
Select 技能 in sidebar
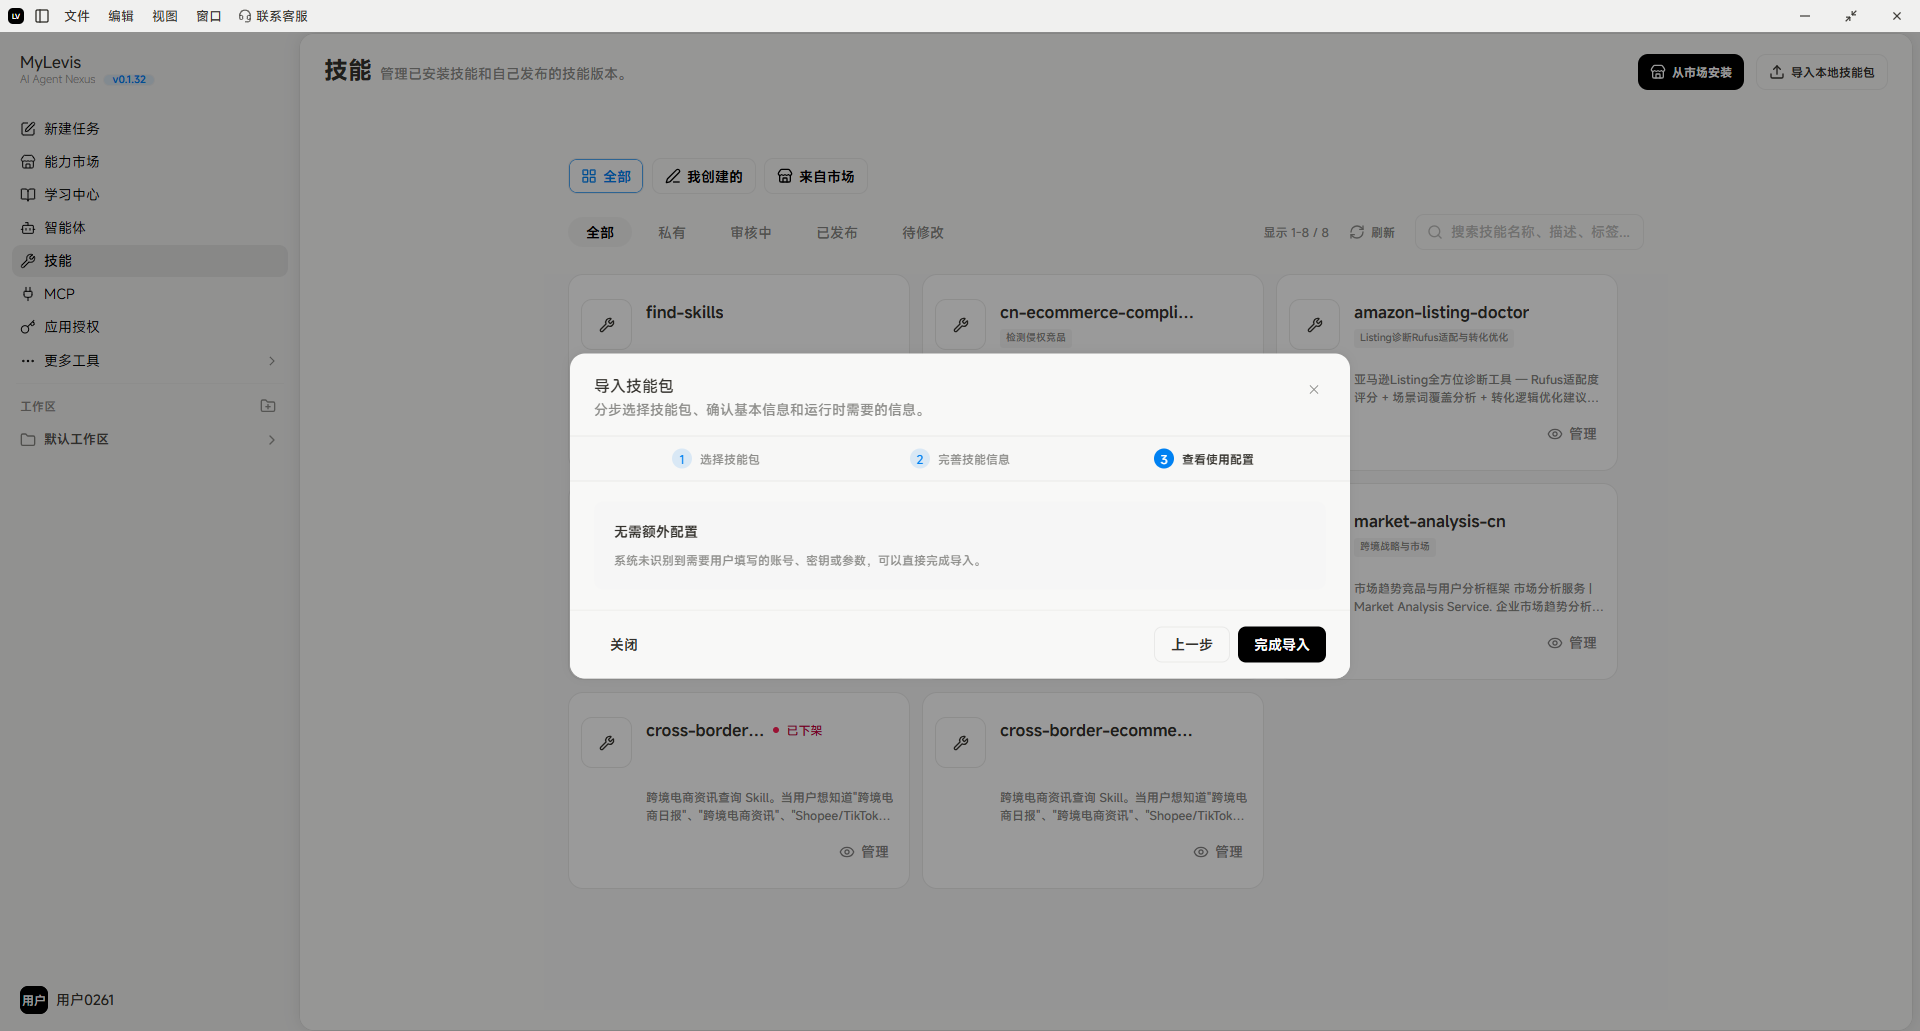pyautogui.click(x=150, y=261)
